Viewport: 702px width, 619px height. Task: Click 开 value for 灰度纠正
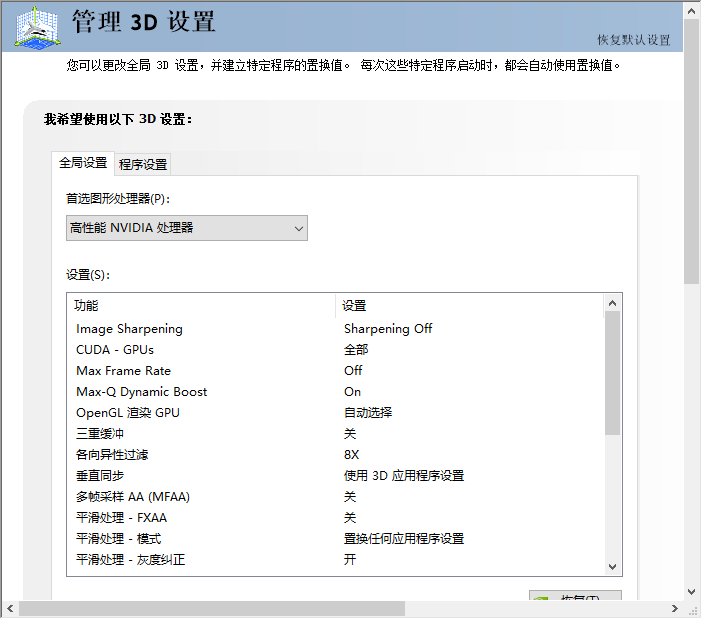(350, 560)
